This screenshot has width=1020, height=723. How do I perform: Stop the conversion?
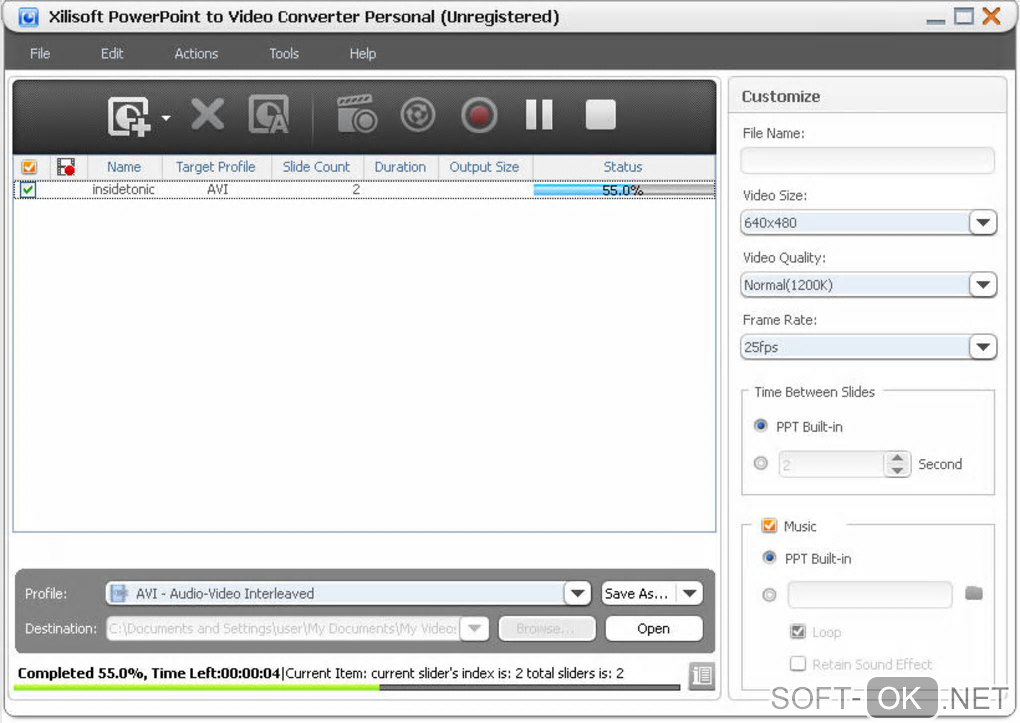[600, 115]
